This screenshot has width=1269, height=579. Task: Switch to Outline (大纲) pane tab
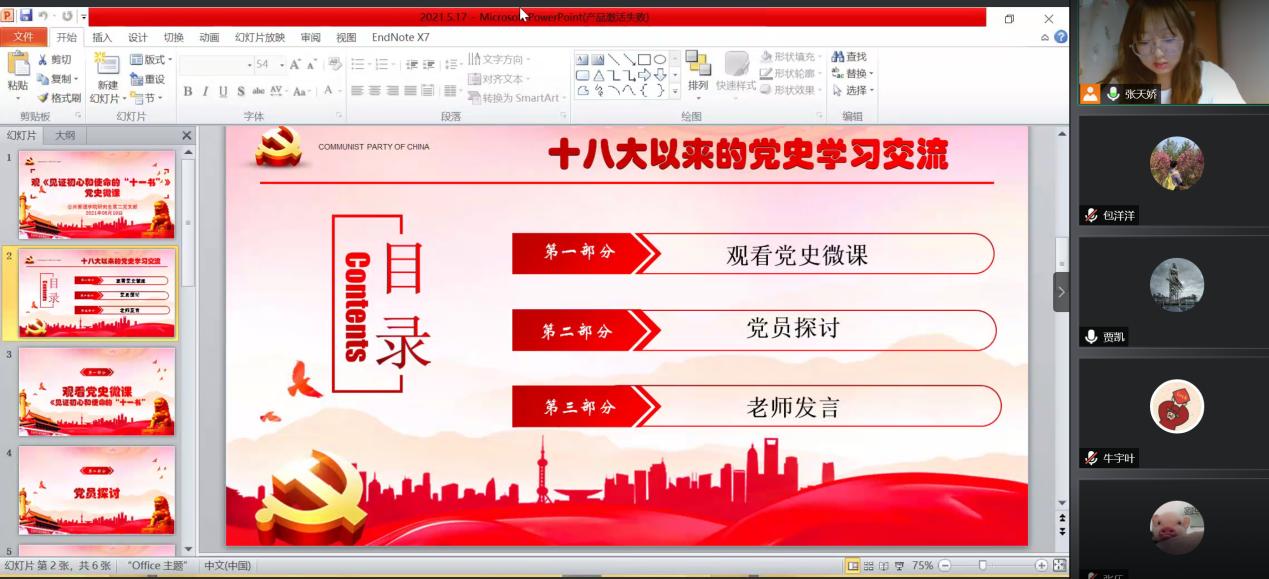tap(65, 135)
